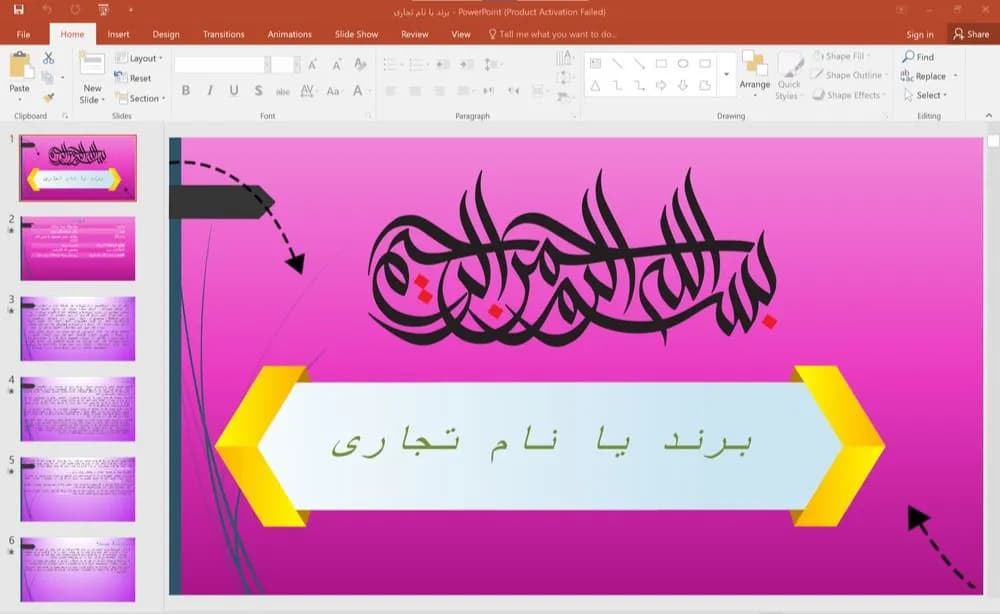Switch to the View tab
Image resolution: width=1000 pixels, height=614 pixels.
tap(460, 34)
